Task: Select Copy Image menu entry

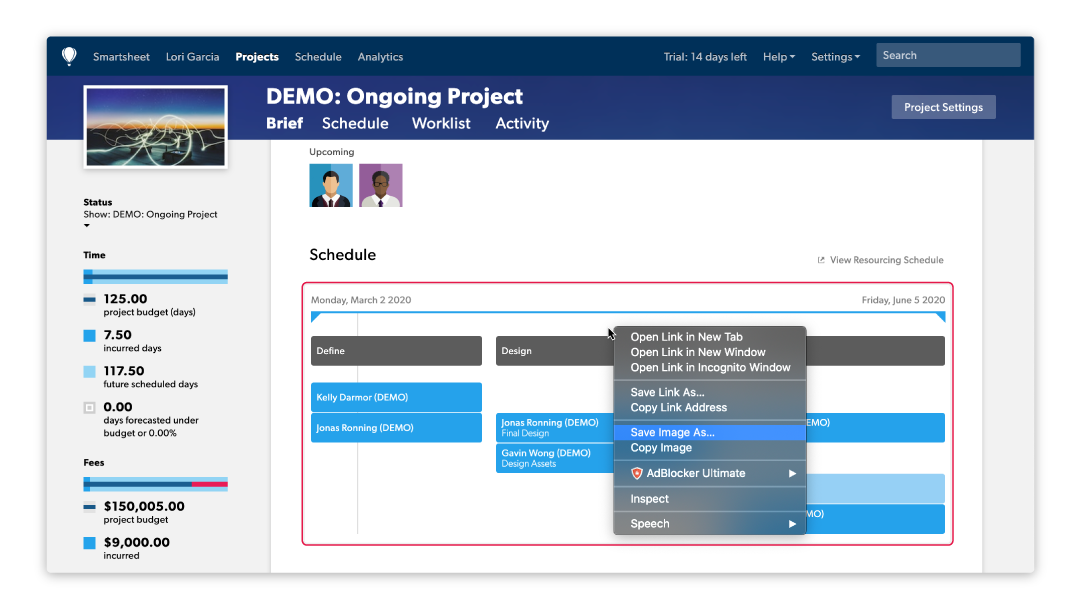Action: (x=661, y=448)
